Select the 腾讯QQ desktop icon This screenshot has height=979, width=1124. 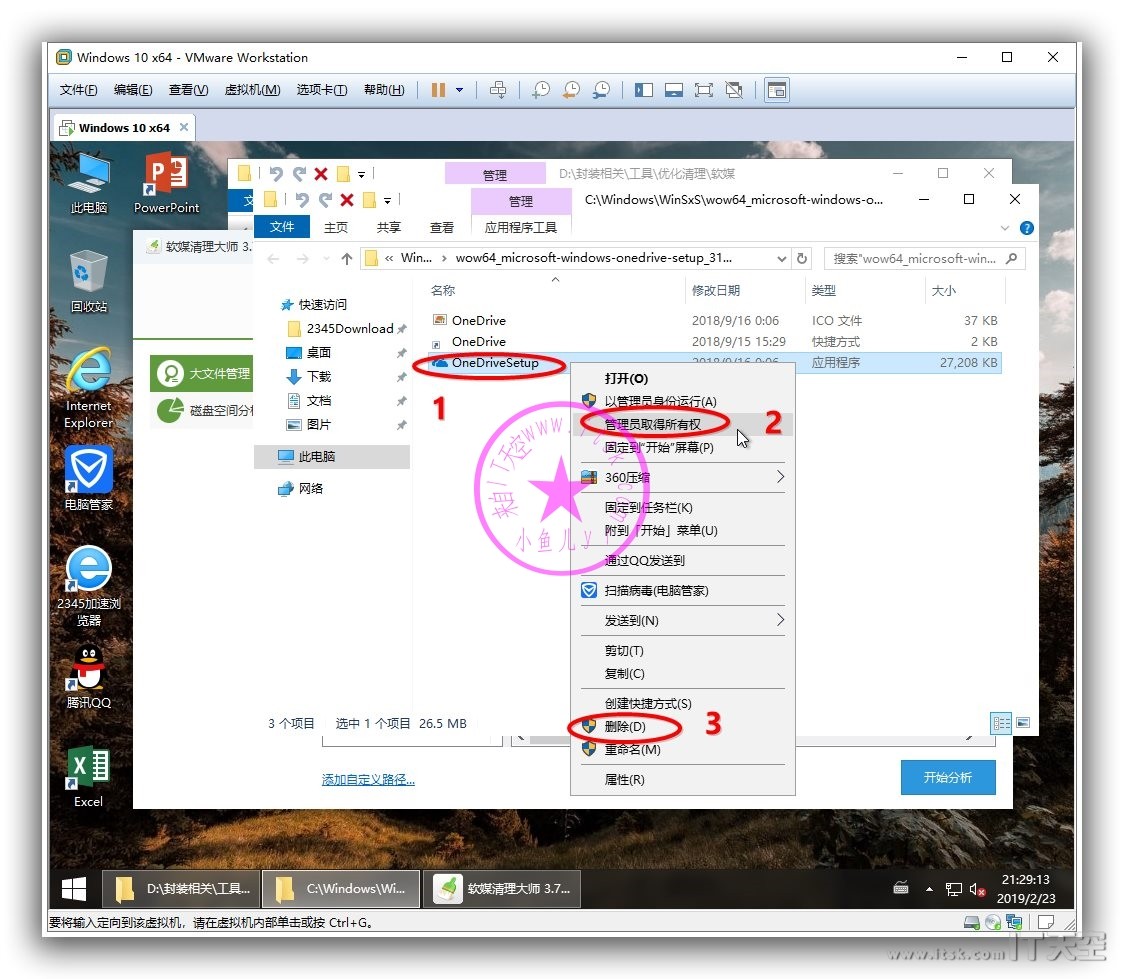click(x=89, y=677)
